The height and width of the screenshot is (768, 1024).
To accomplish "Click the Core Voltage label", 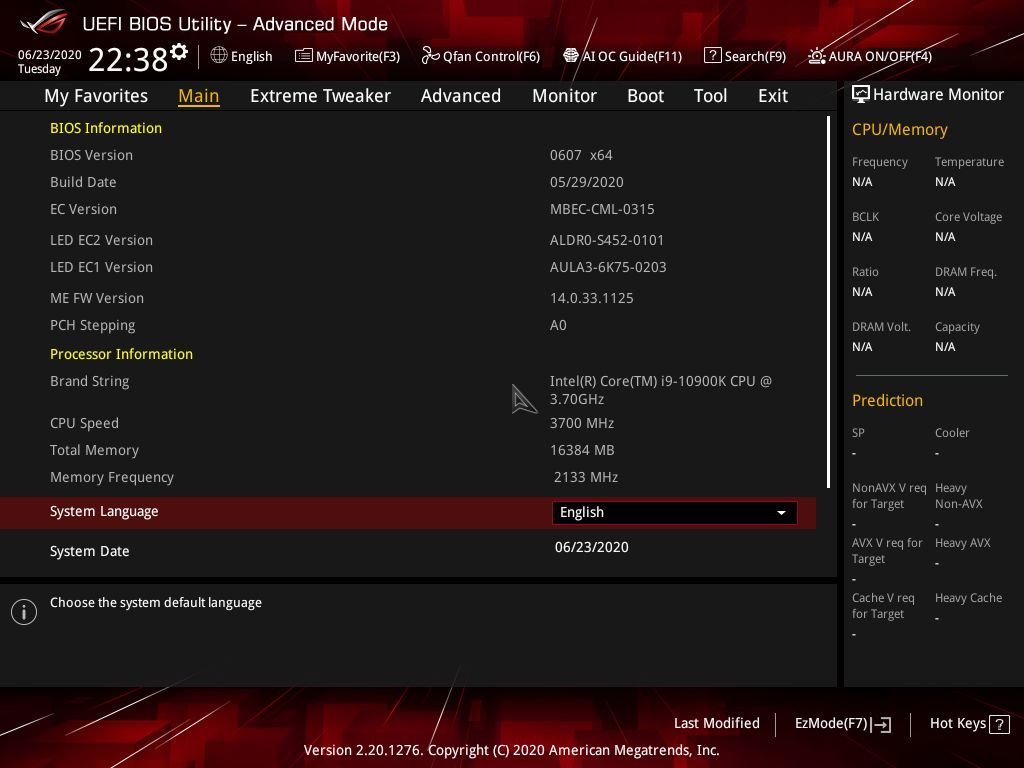I will point(968,217).
